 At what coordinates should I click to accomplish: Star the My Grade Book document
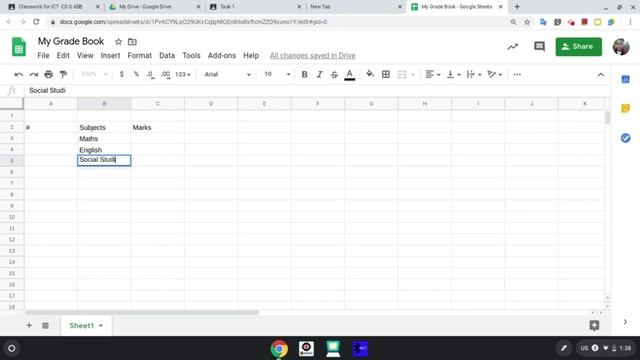[118, 42]
